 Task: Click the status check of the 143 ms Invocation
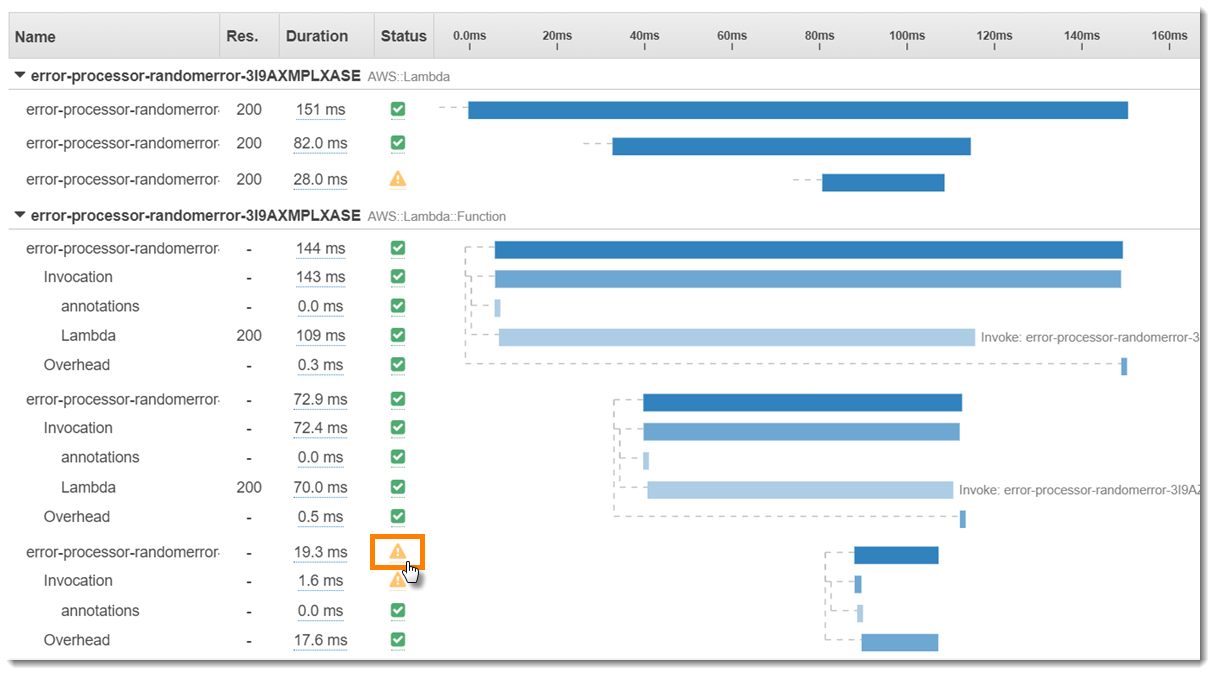[398, 277]
